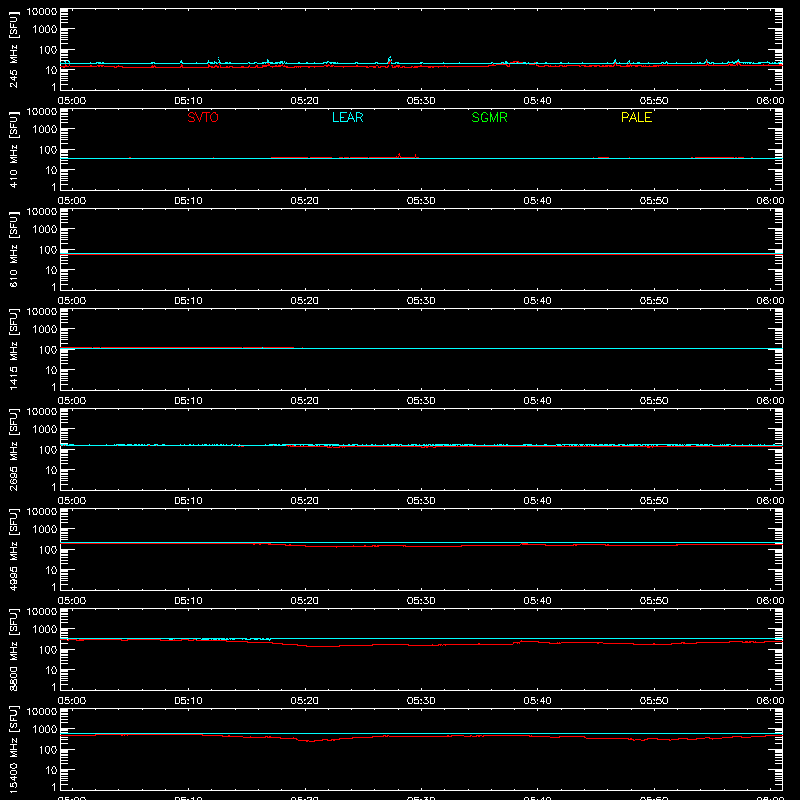Select the 15400 MHz [SFU] axis label
Screen dimensions: 800x800
[13, 750]
